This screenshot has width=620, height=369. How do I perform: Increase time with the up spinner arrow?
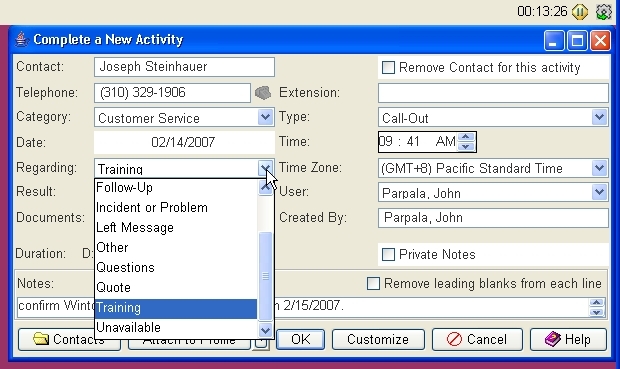pos(466,137)
